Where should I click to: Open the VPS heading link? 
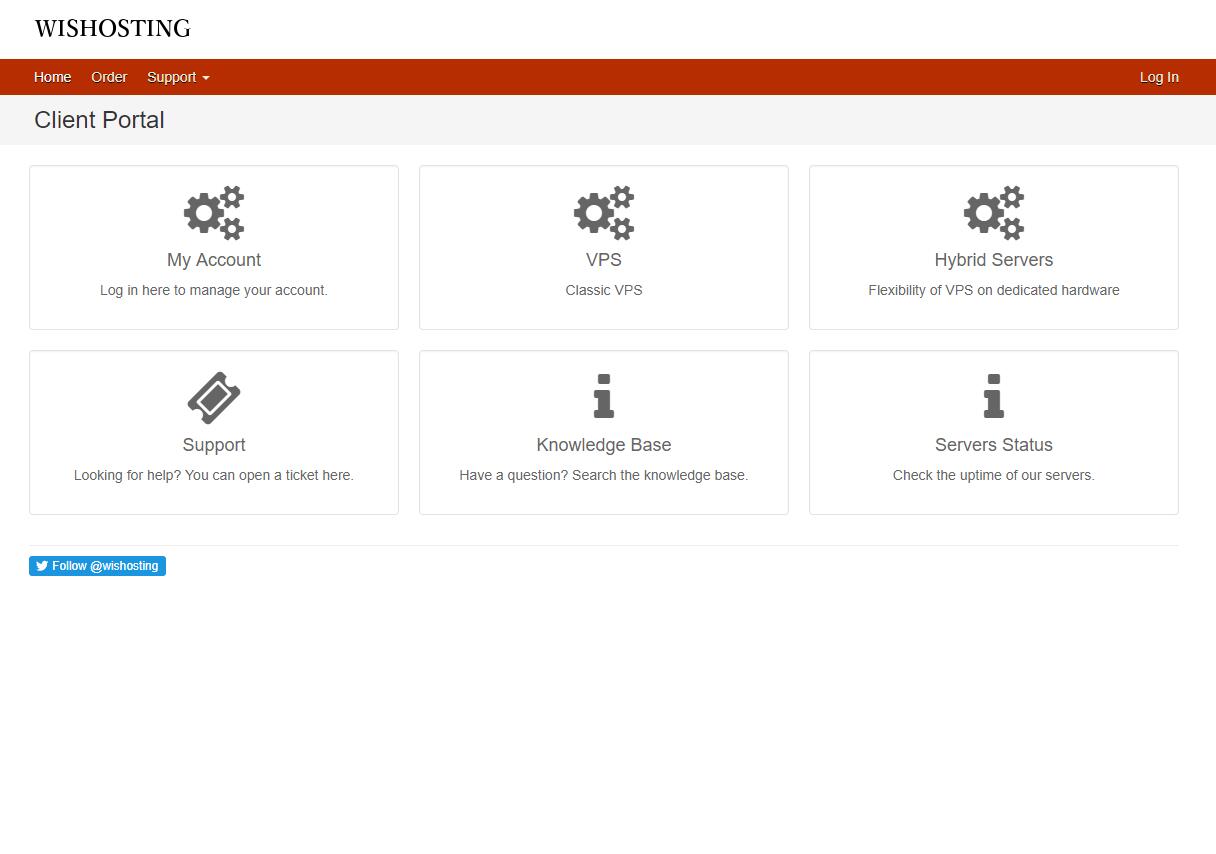604,260
